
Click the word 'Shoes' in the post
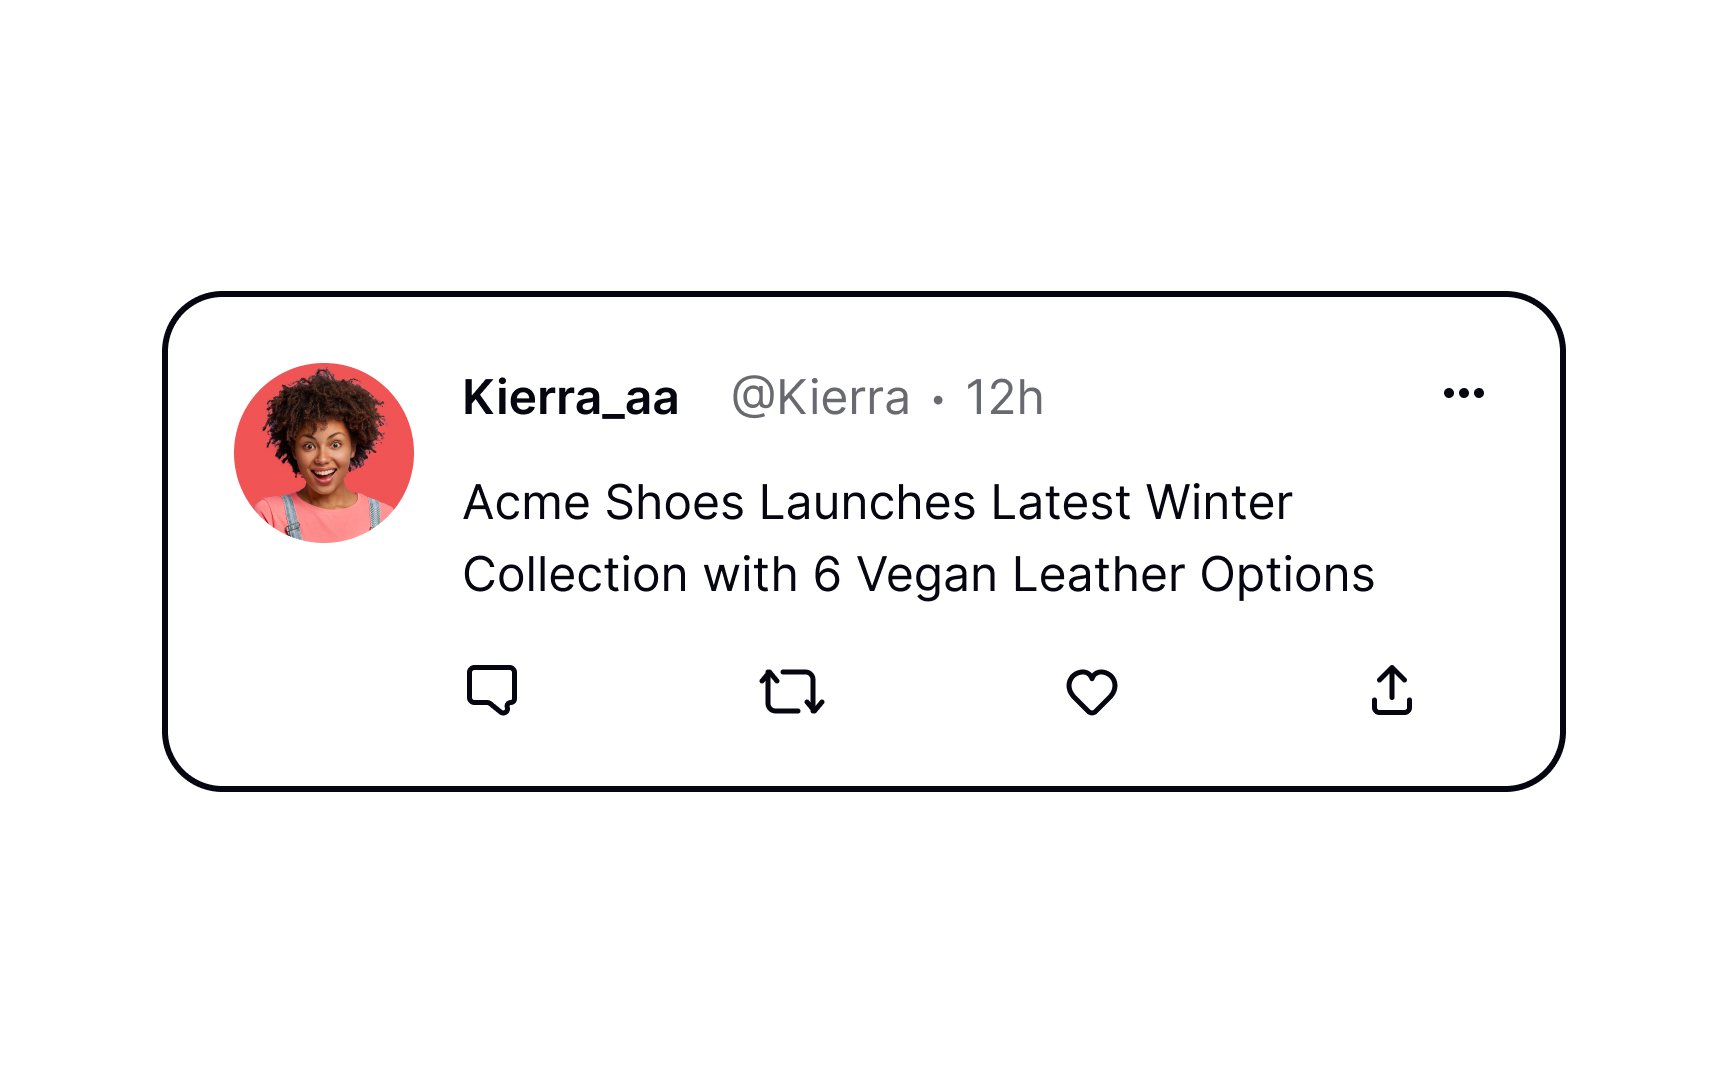(675, 502)
